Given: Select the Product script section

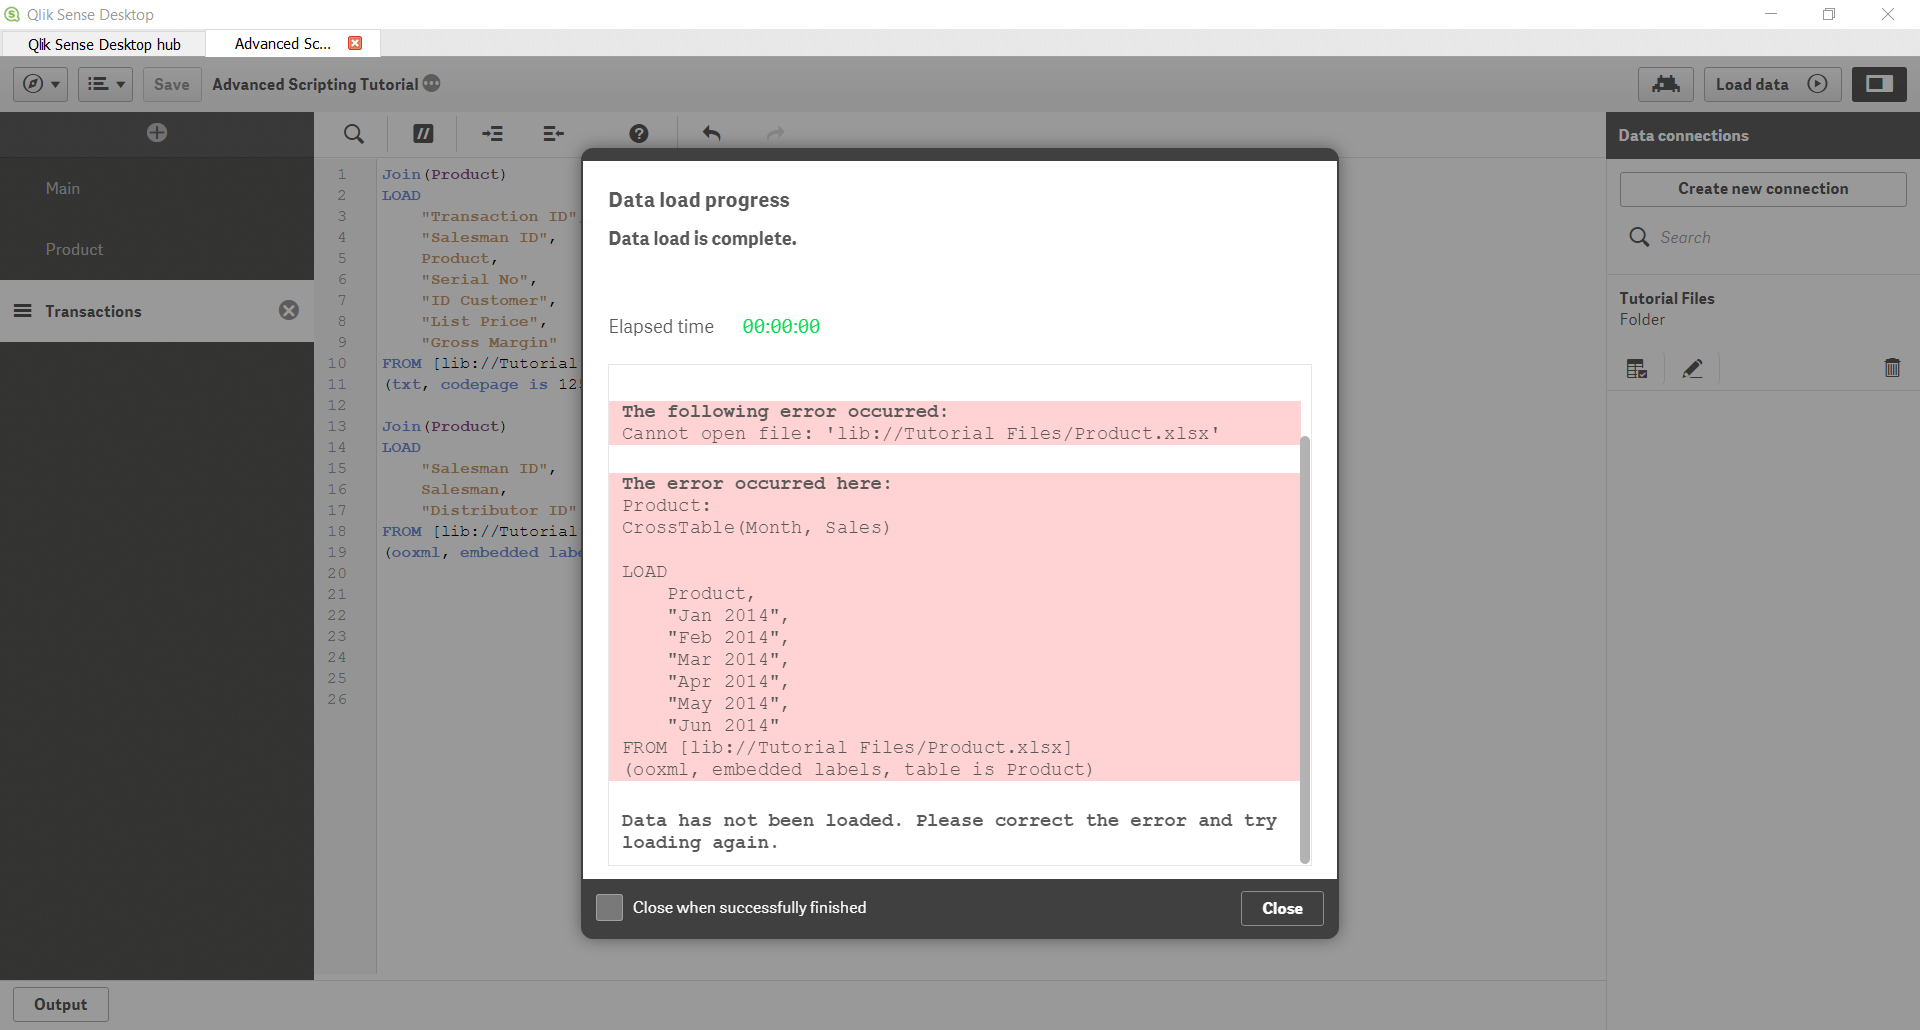Looking at the screenshot, I should point(74,249).
